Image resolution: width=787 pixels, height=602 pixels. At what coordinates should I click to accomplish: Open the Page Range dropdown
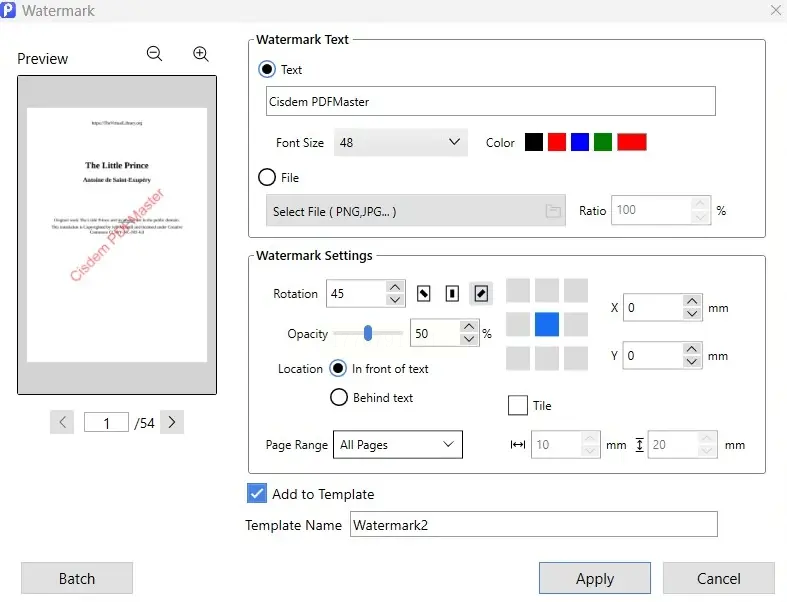coord(398,444)
